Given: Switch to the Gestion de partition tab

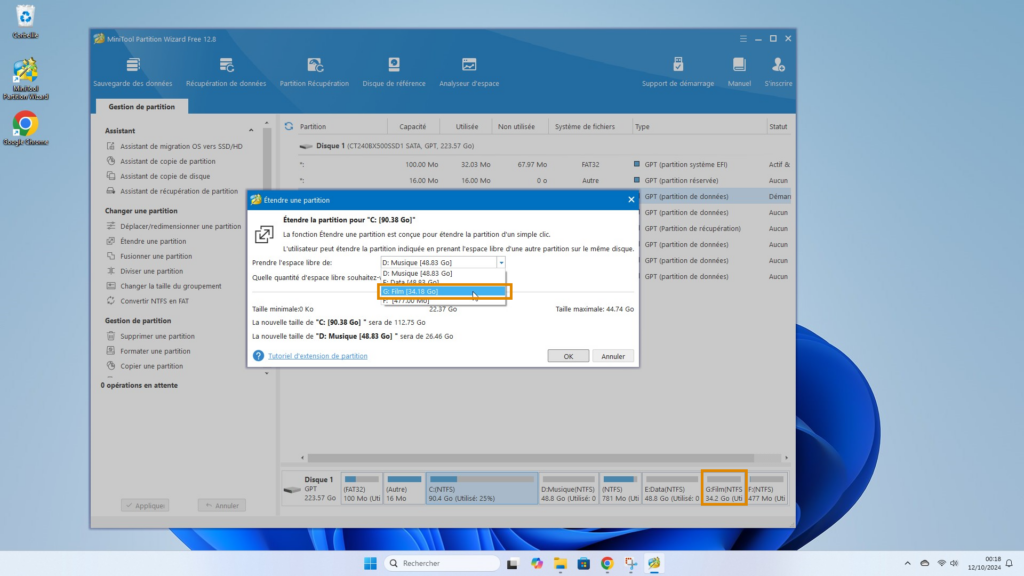Looking at the screenshot, I should coord(142,106).
